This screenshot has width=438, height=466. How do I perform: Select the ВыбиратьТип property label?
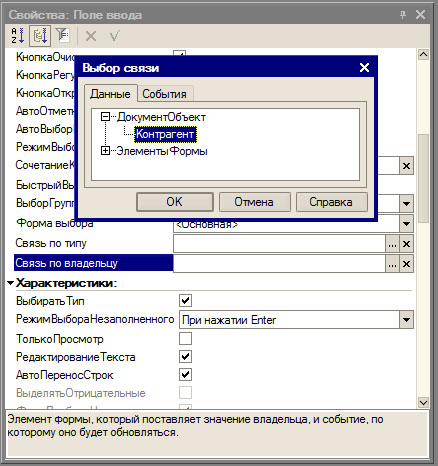50,301
